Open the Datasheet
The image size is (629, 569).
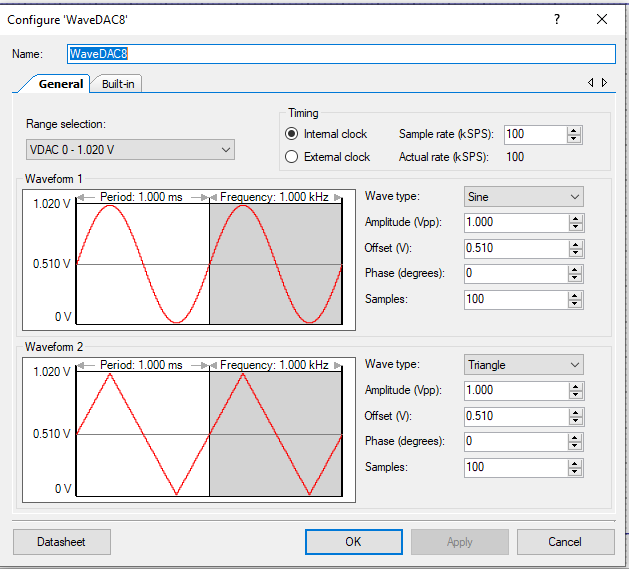click(61, 542)
